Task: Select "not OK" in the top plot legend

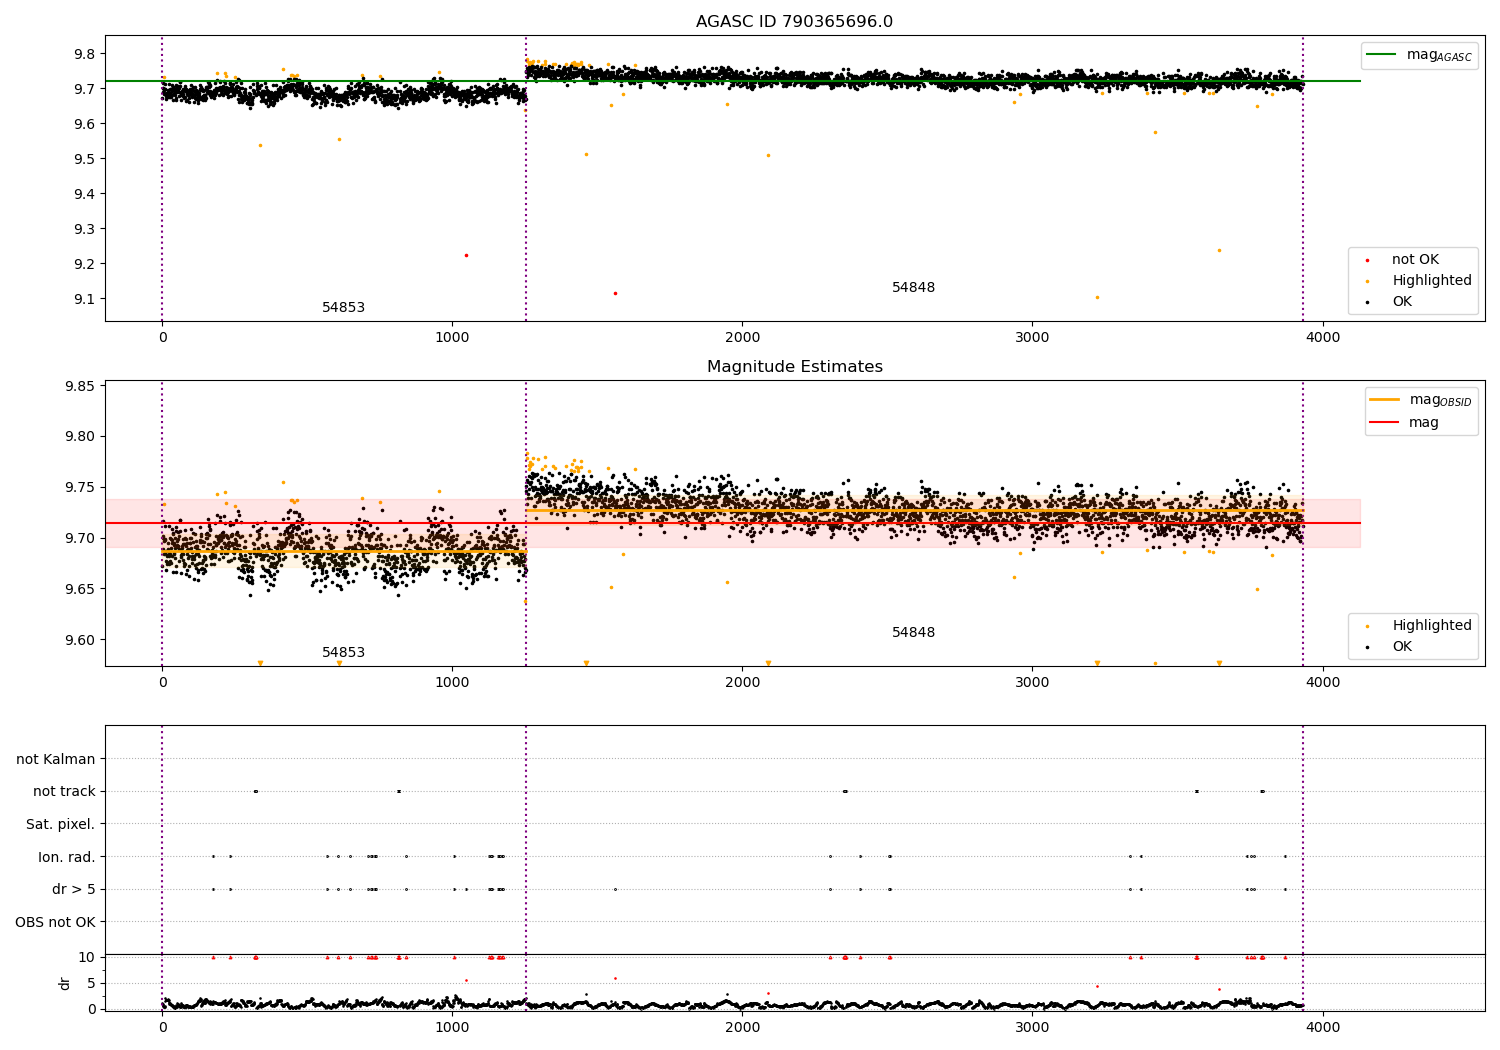Action: pyautogui.click(x=1415, y=260)
